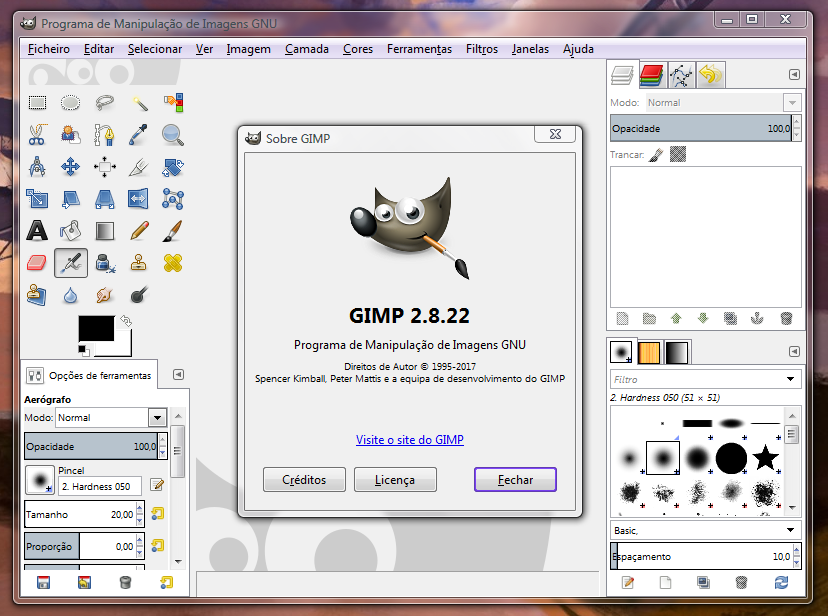
Task: Switch to the Paths tab
Action: 681,75
